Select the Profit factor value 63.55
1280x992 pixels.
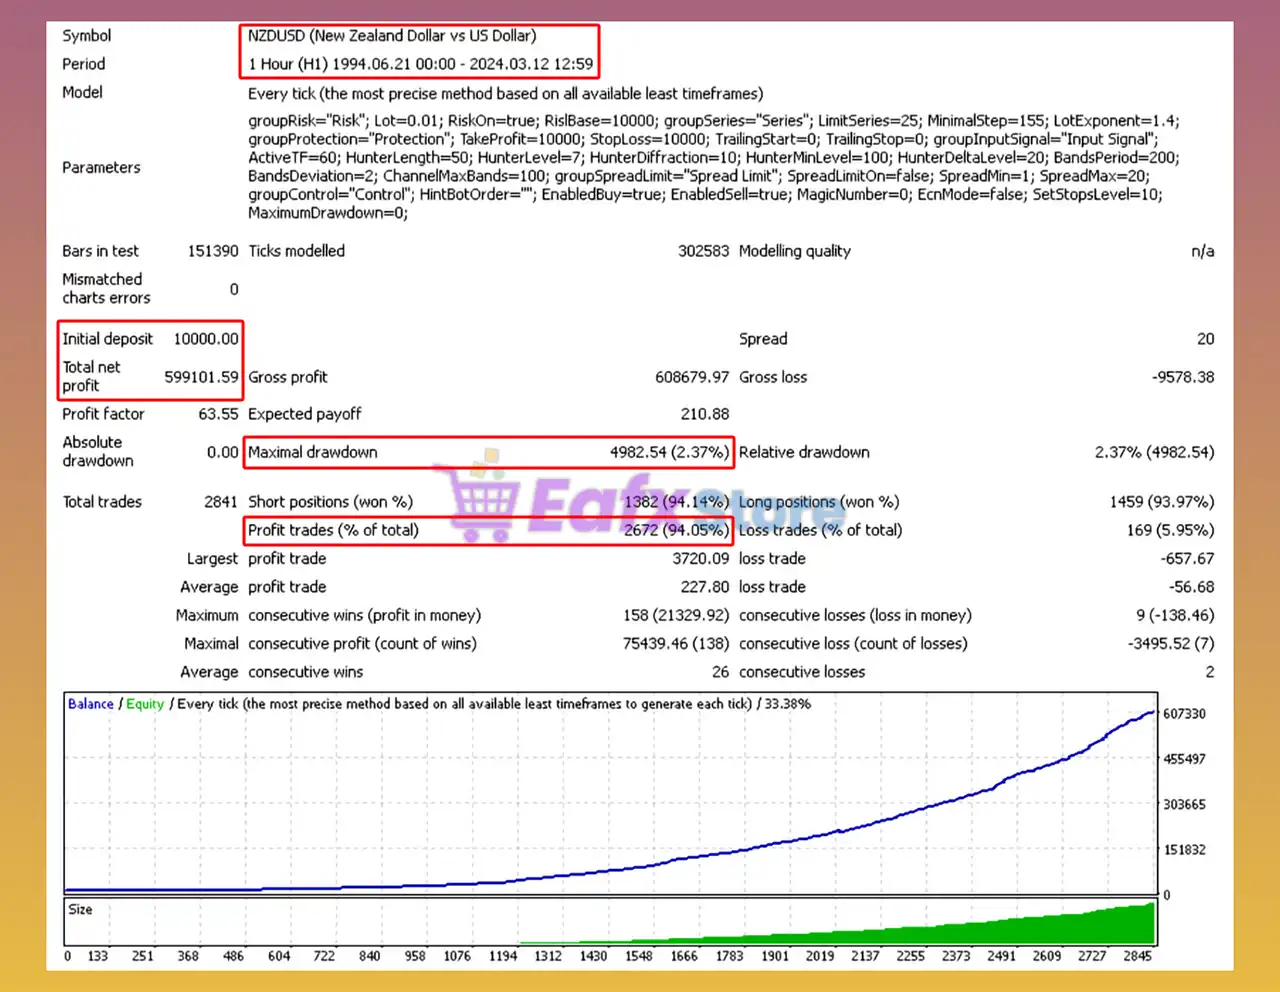218,414
